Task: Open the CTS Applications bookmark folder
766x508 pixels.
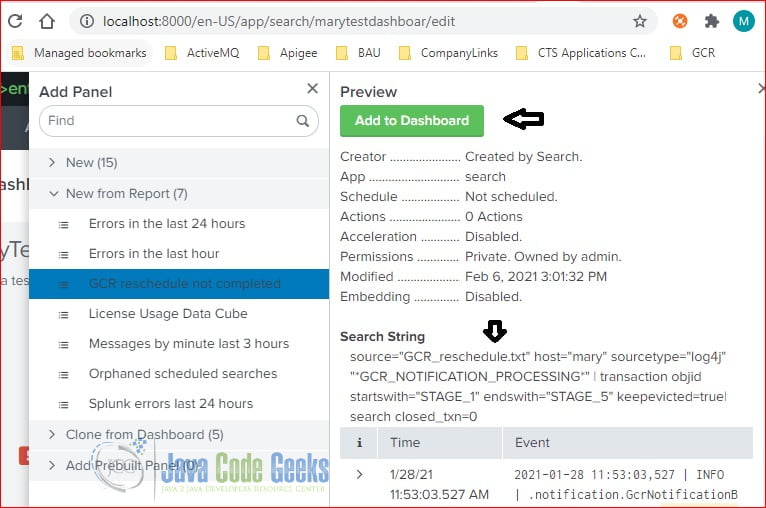Action: 581,53
